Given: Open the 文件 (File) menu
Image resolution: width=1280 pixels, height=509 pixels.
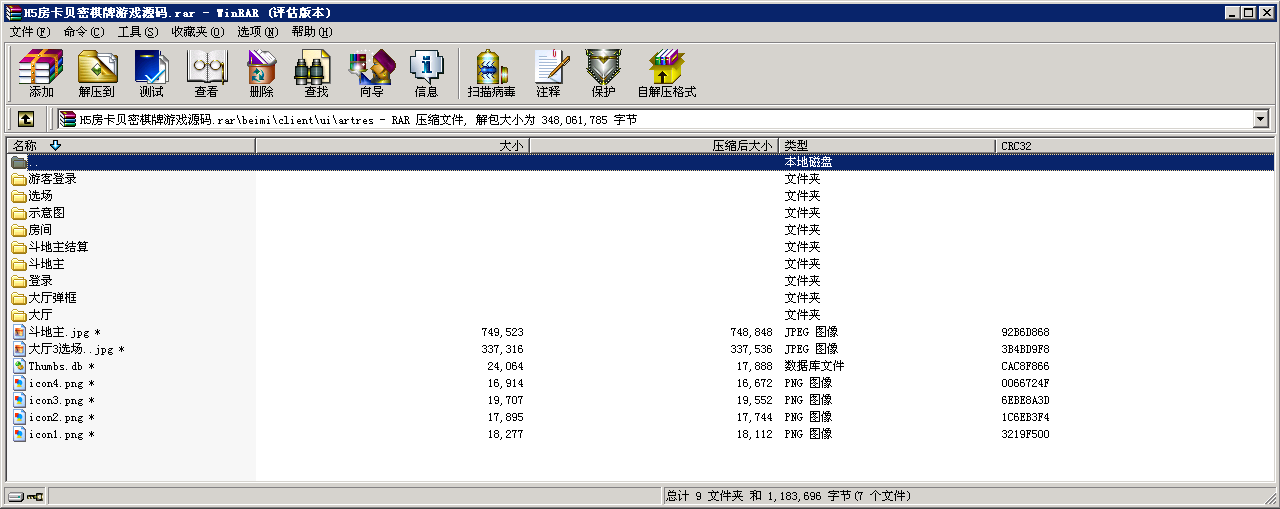Looking at the screenshot, I should pyautogui.click(x=29, y=32).
